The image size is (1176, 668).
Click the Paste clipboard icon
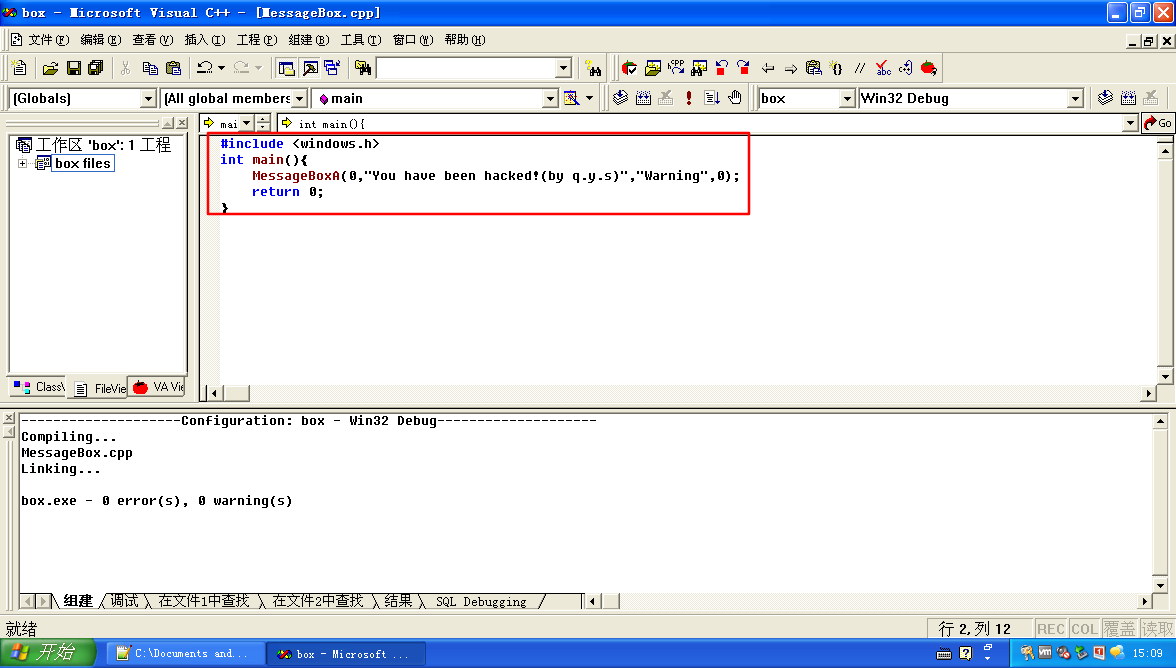pyautogui.click(x=173, y=68)
